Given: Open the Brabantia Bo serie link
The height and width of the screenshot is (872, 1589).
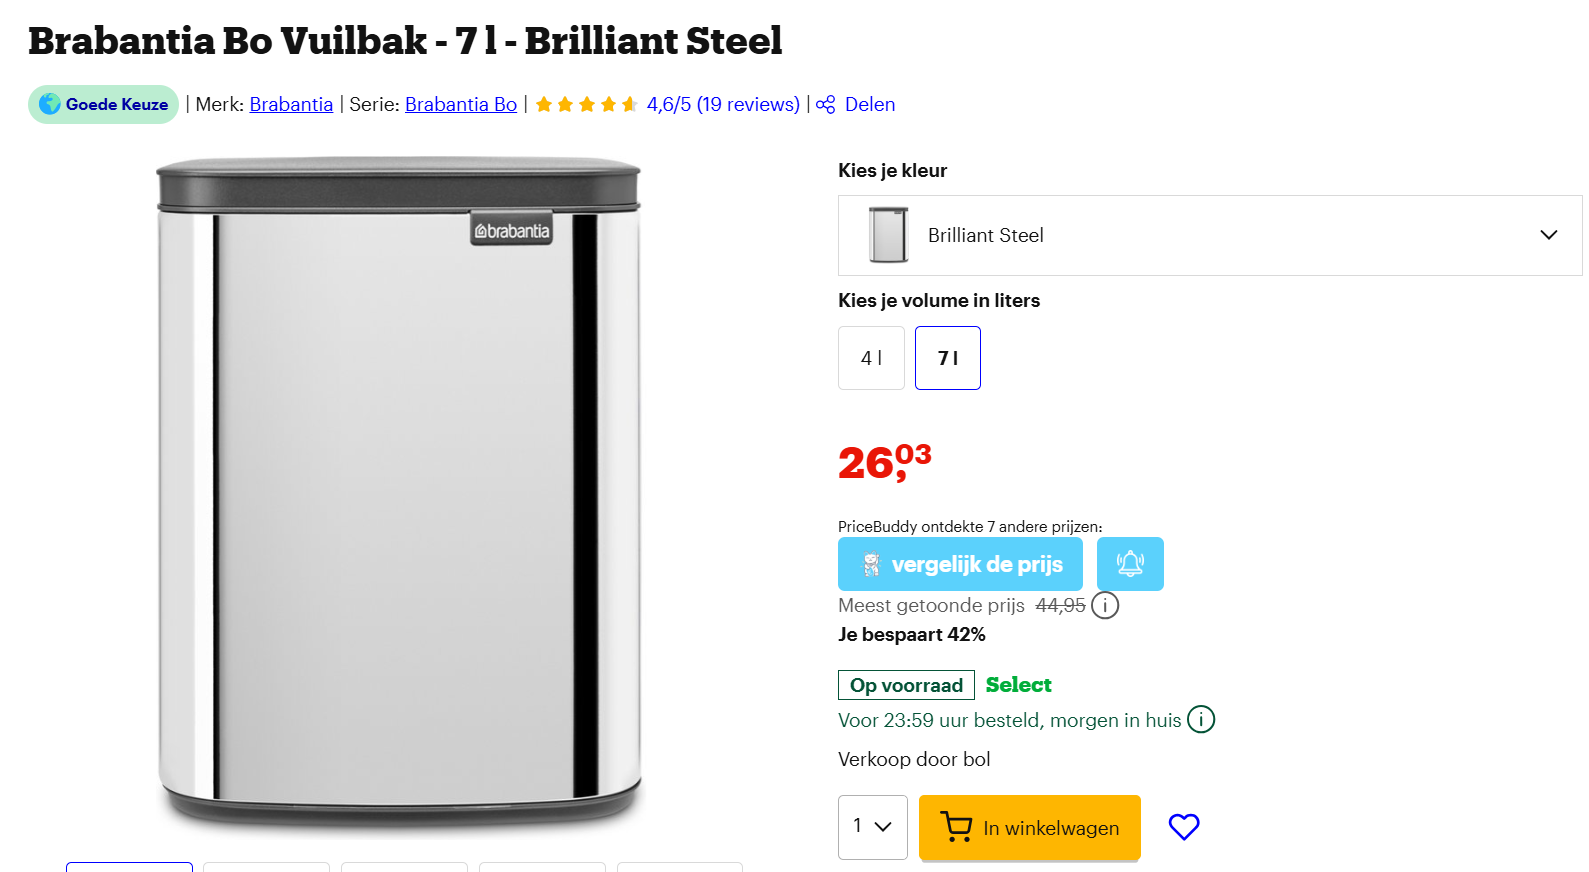Looking at the screenshot, I should pyautogui.click(x=460, y=103).
